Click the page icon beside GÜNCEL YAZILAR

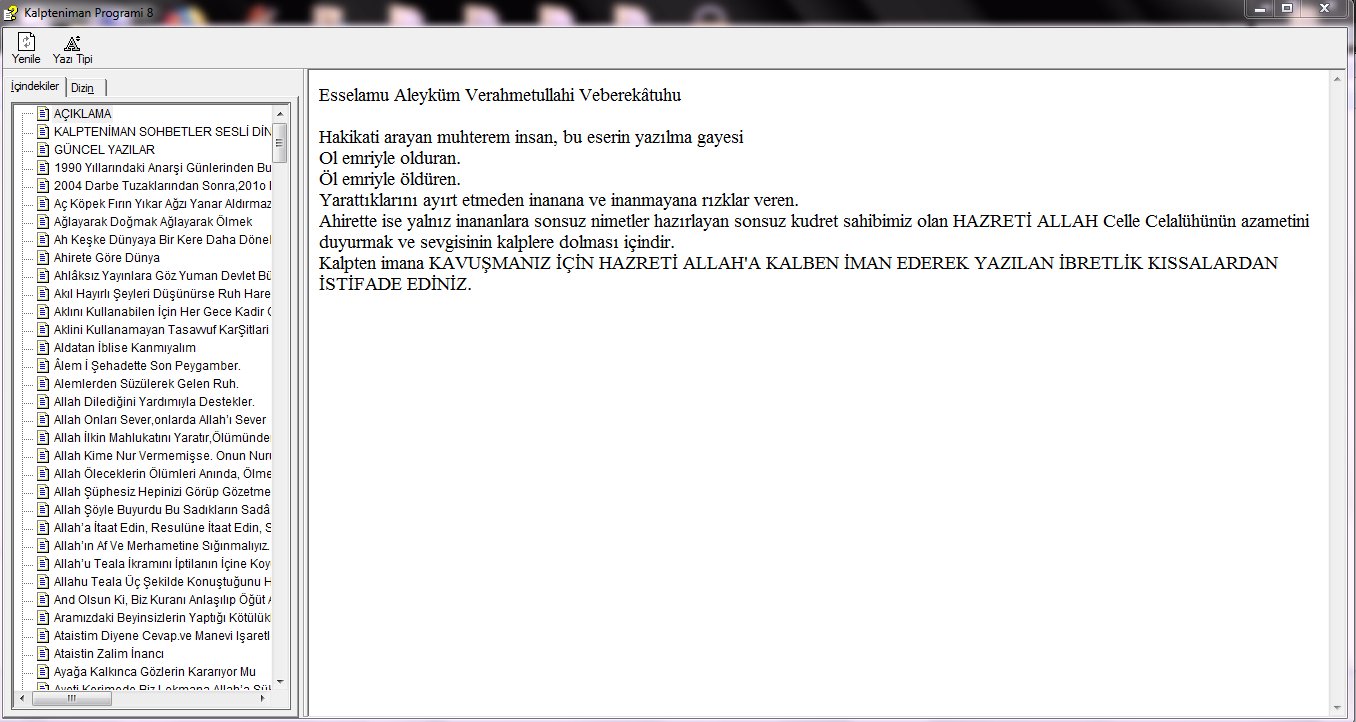pos(43,149)
